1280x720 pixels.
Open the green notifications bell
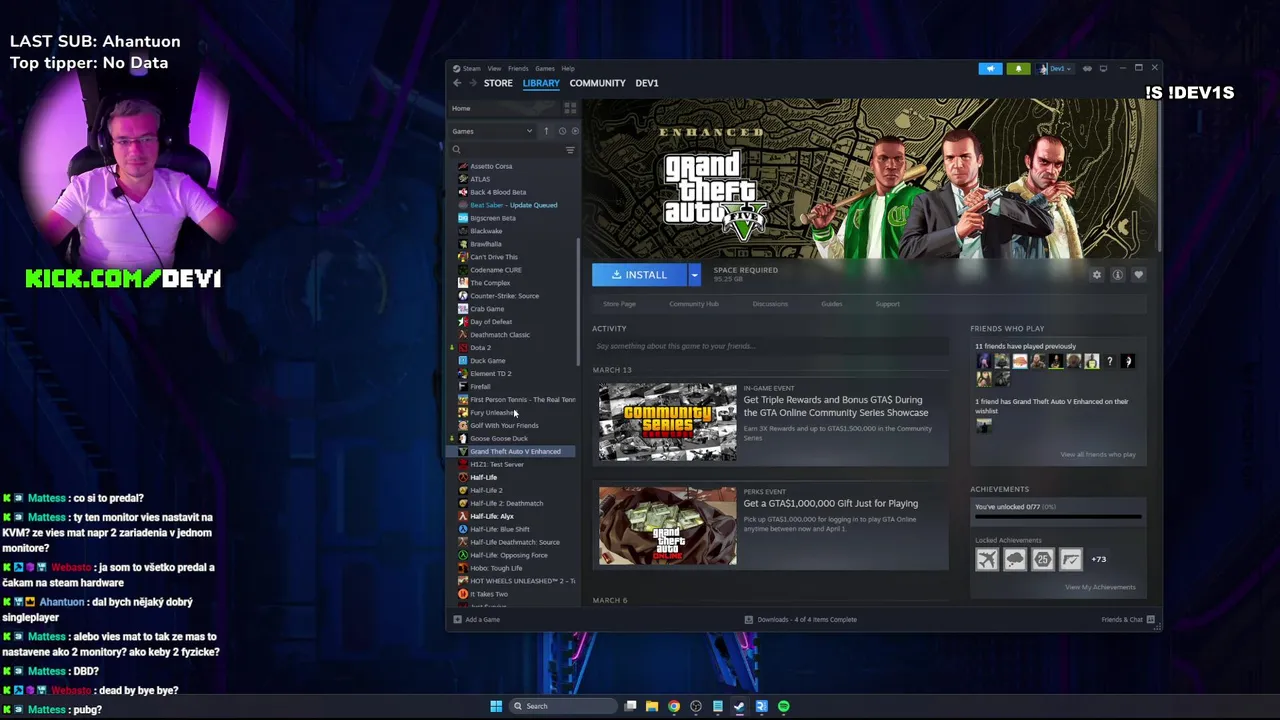1018,69
